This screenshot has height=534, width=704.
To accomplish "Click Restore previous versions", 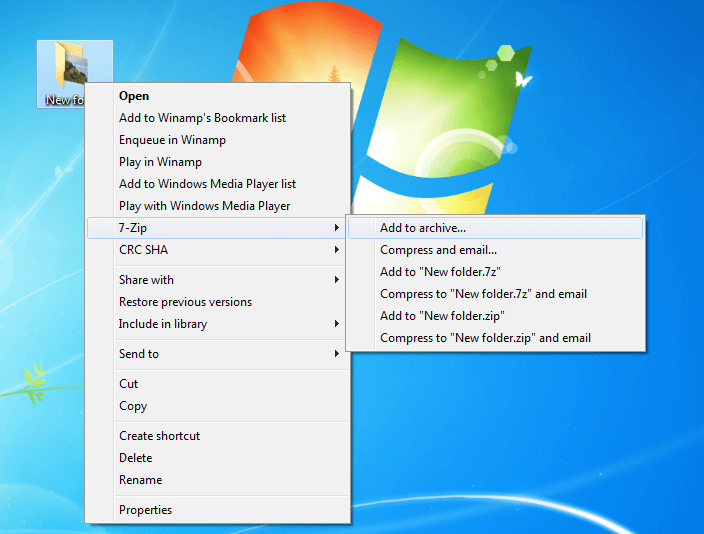I will coord(185,302).
